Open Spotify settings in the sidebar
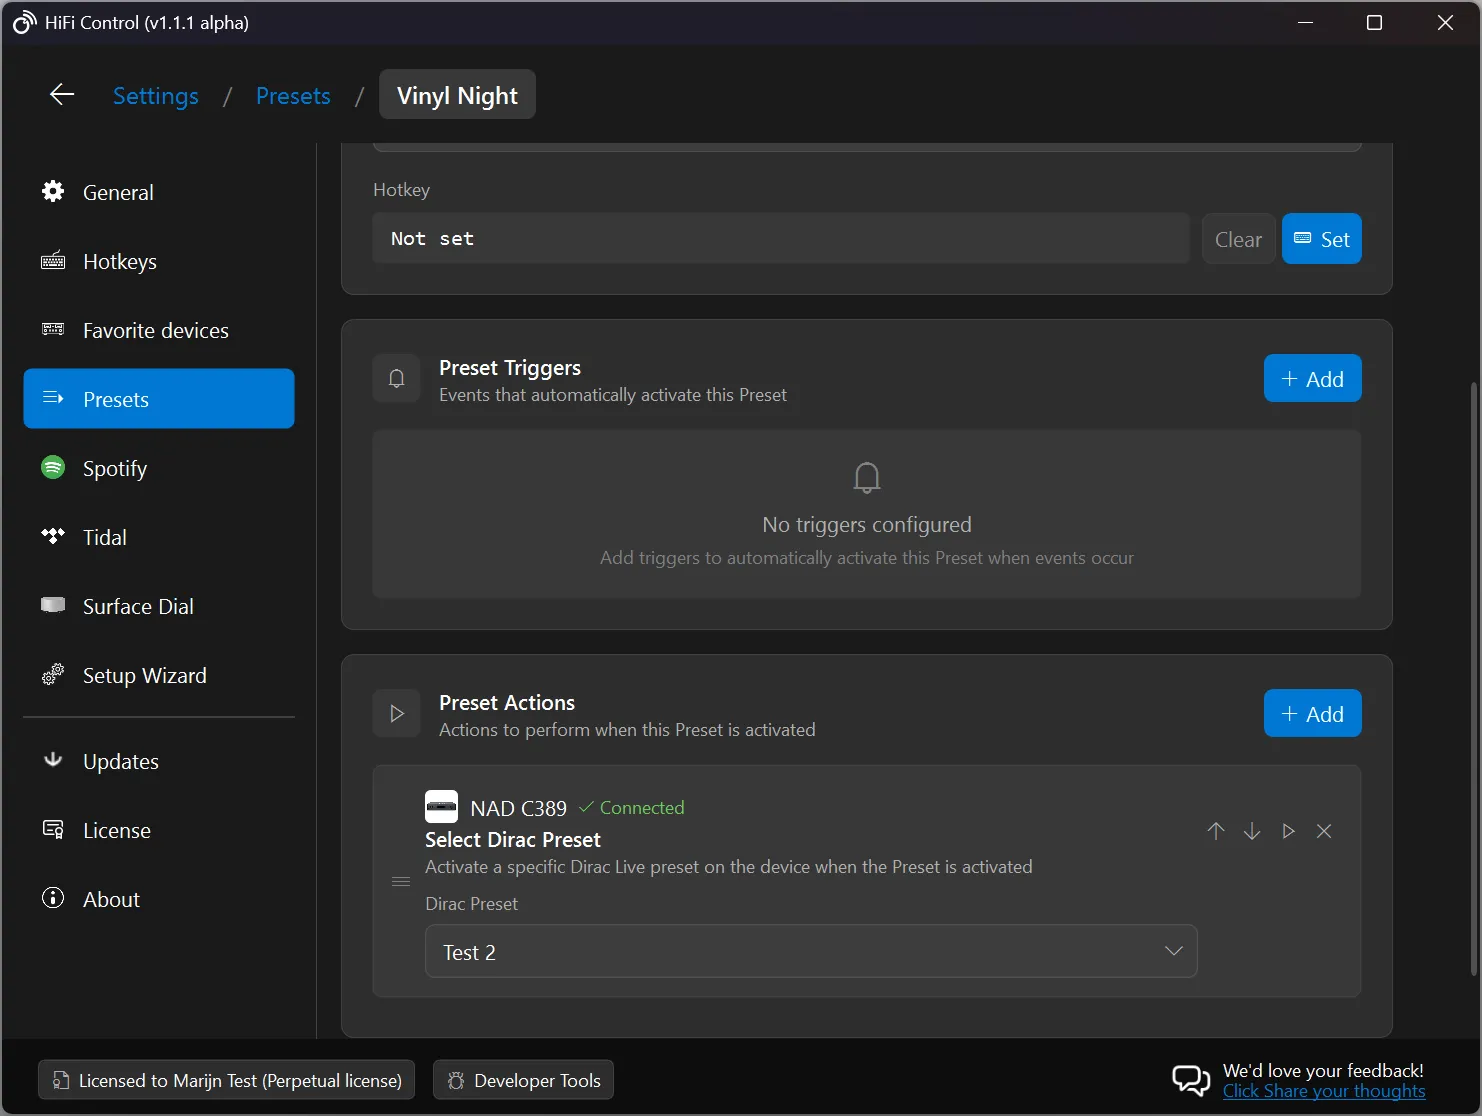 [x=114, y=468]
